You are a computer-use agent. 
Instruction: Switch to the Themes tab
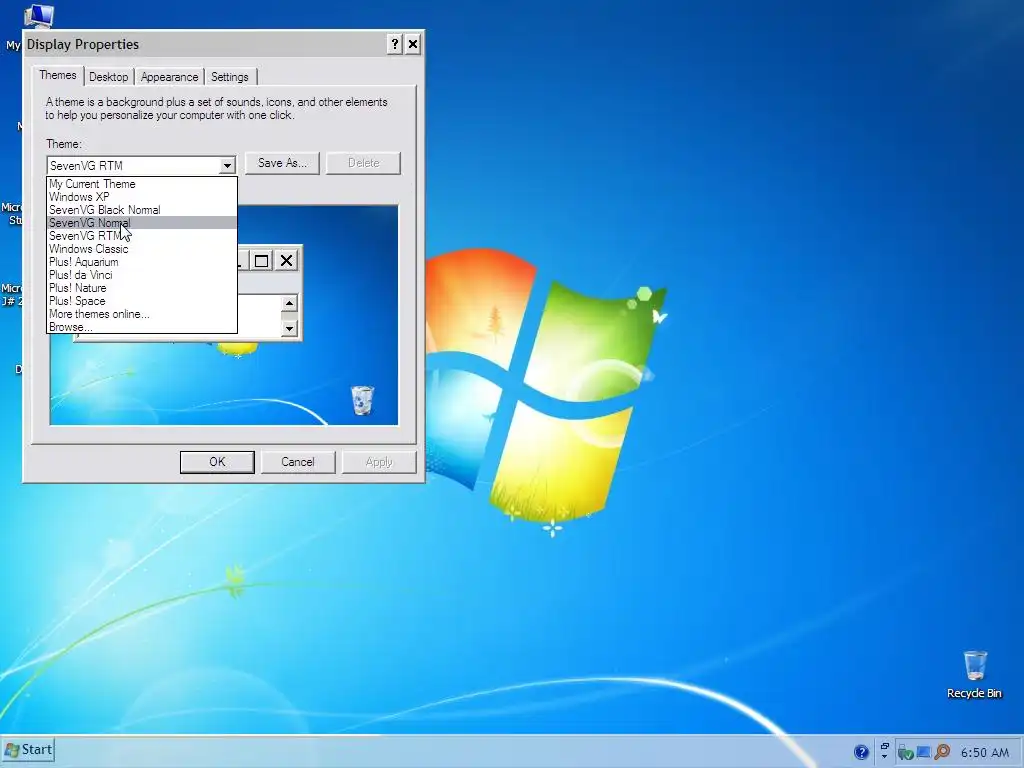click(57, 75)
